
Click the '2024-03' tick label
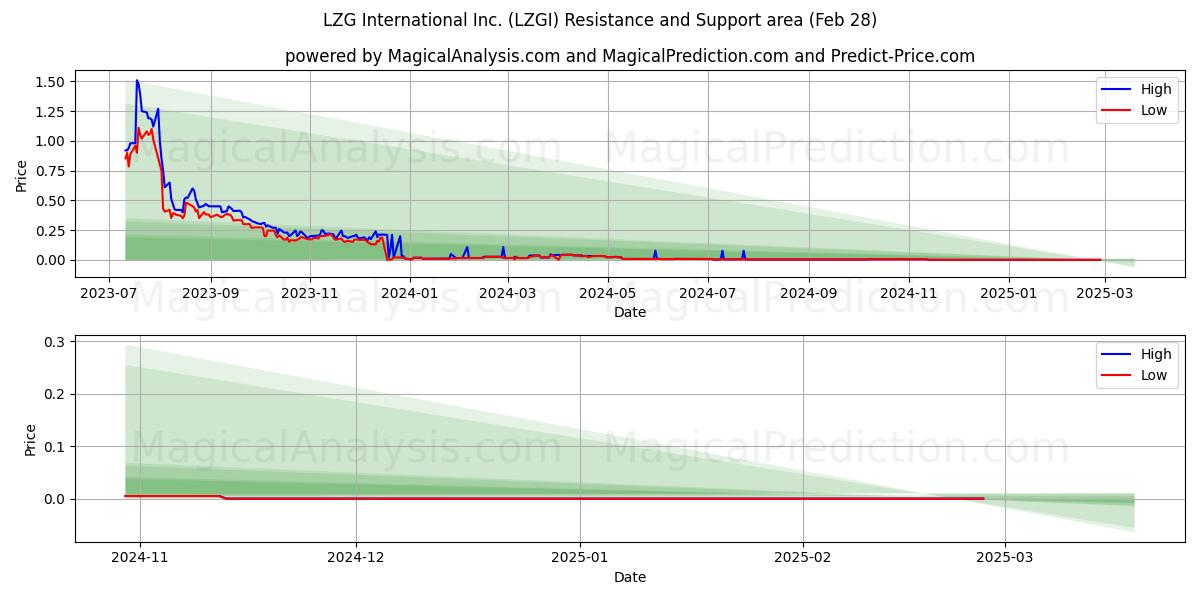pos(507,294)
